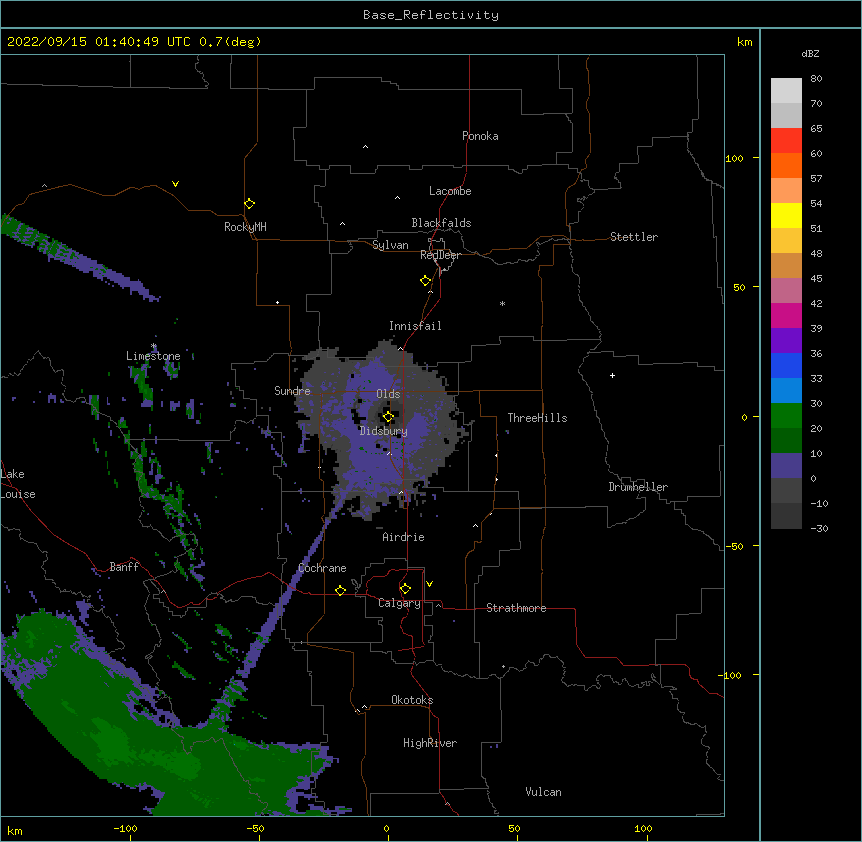
Task: Click the yellow diamond marker below Cochrane
Action: point(340,590)
